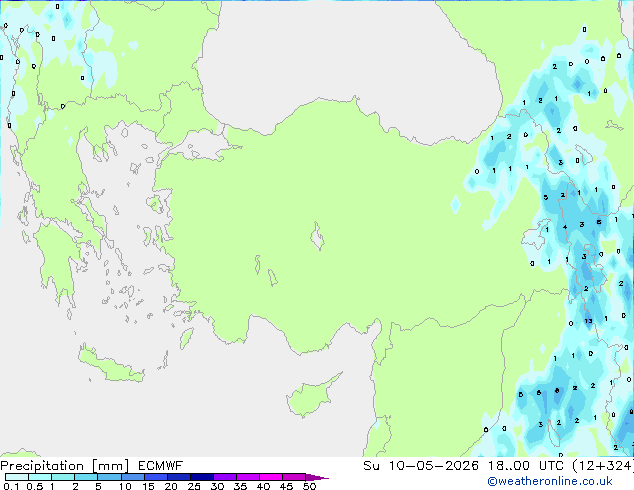Click the legend label '50'
This screenshot has height=490, width=634.
pyautogui.click(x=309, y=486)
